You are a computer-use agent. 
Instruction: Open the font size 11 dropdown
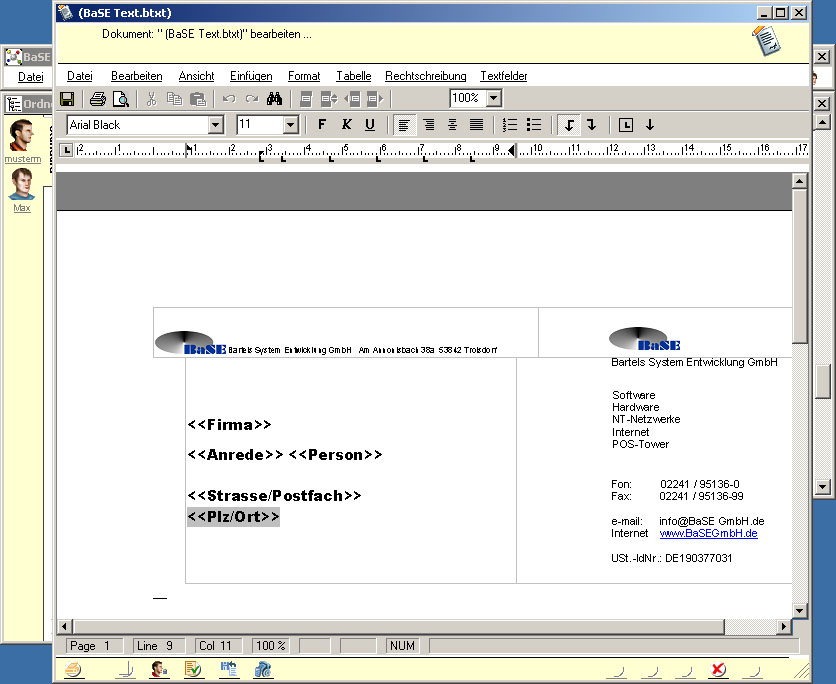[x=291, y=125]
